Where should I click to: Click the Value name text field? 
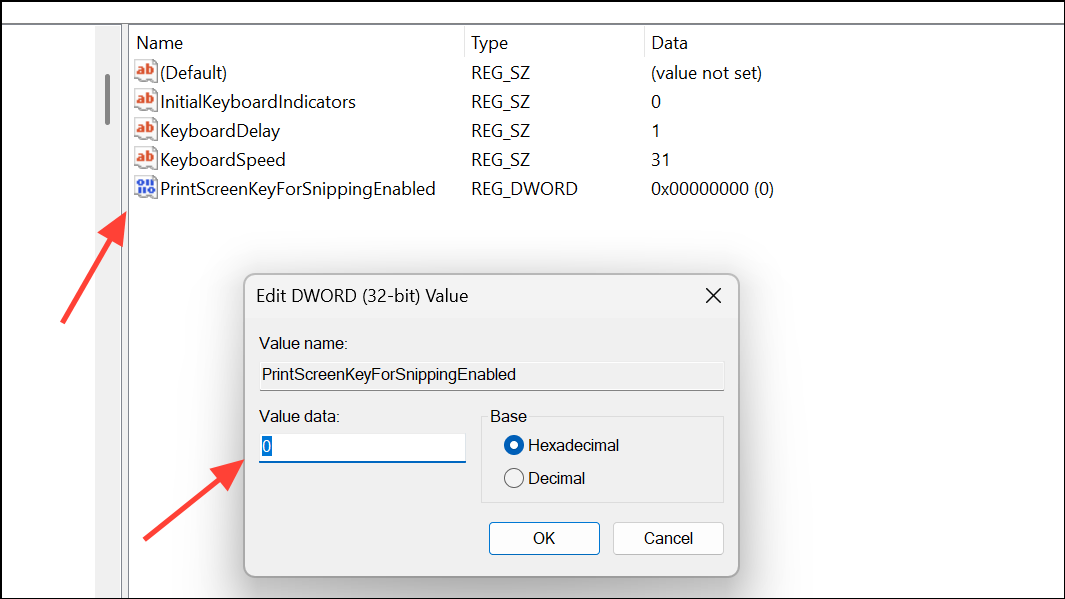(491, 375)
